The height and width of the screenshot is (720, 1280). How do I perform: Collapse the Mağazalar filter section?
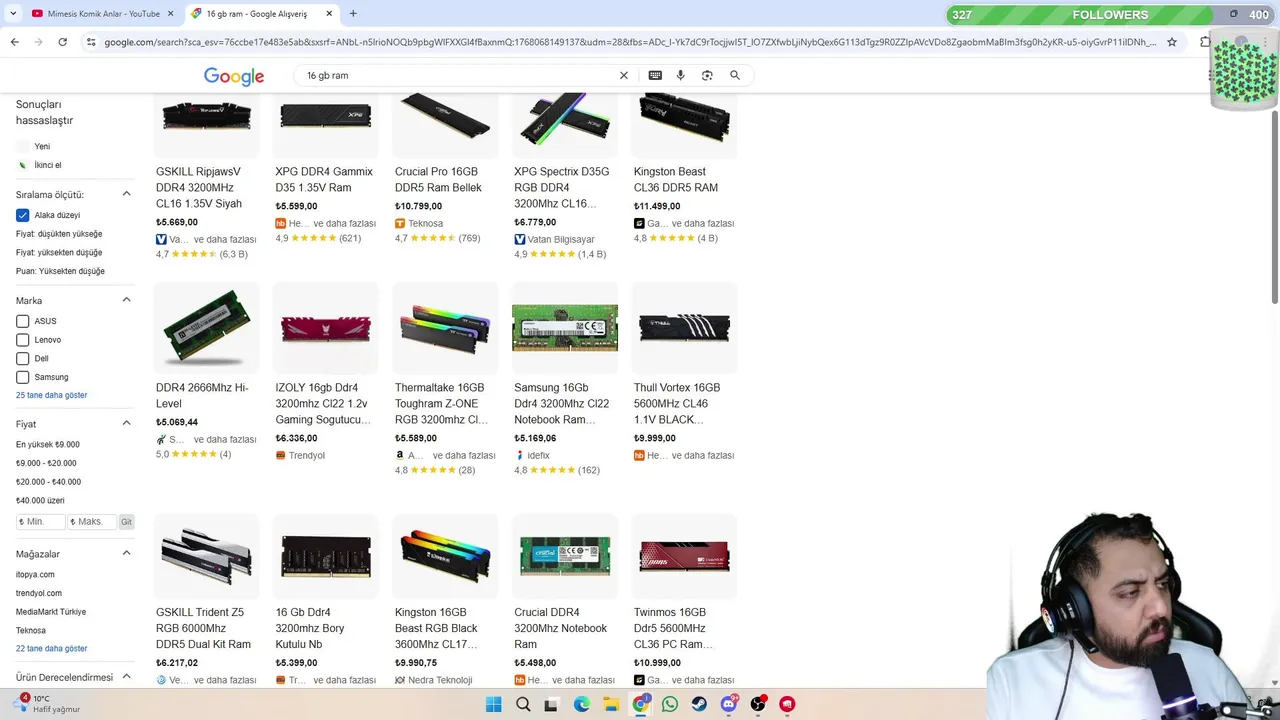127,553
